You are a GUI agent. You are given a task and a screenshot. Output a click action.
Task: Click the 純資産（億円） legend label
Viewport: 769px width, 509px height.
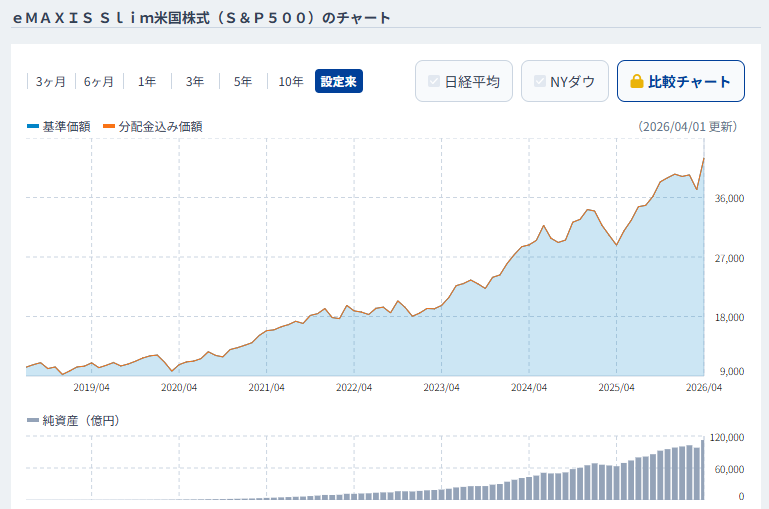81,420
